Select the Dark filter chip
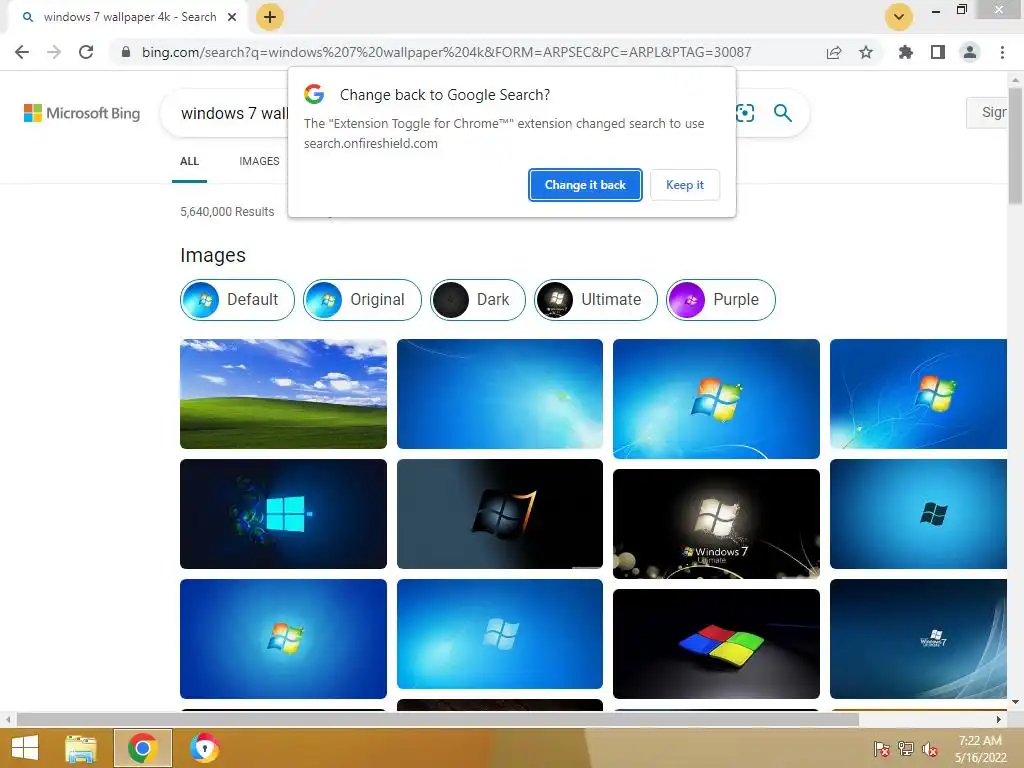This screenshot has width=1024, height=768. click(x=477, y=300)
